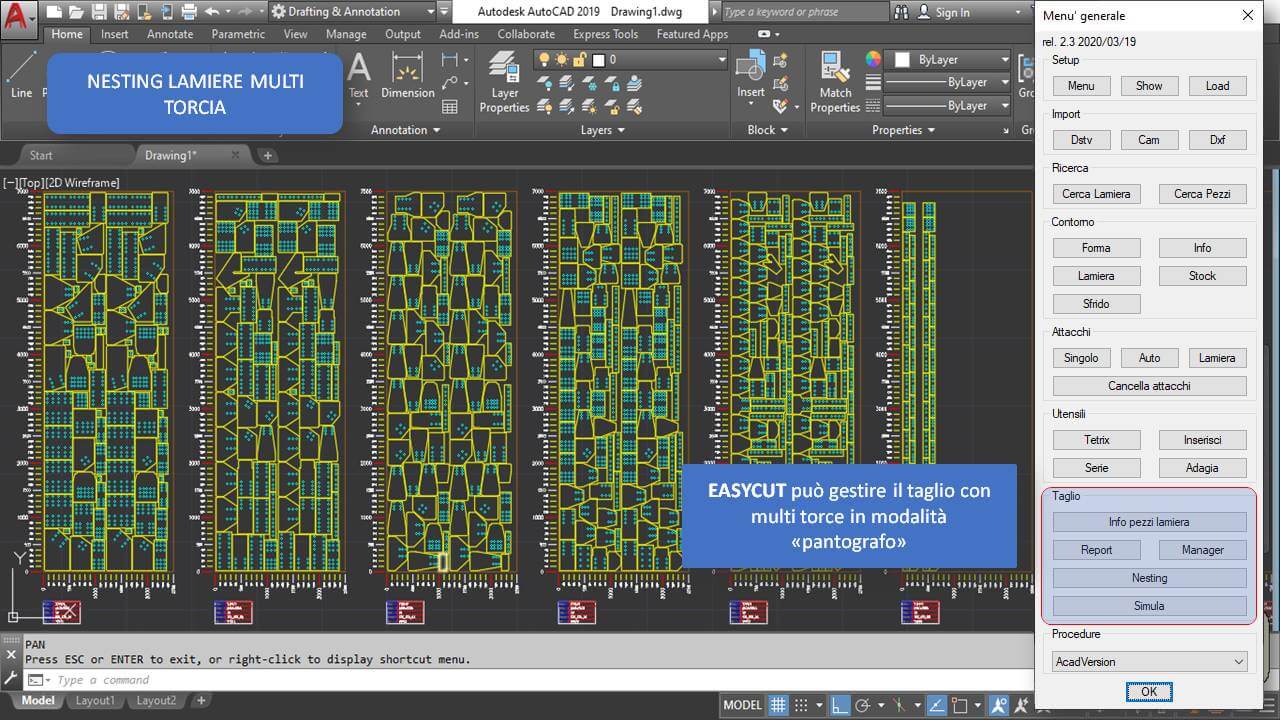
Task: Click the Cancella attacchi button
Action: pyautogui.click(x=1150, y=386)
